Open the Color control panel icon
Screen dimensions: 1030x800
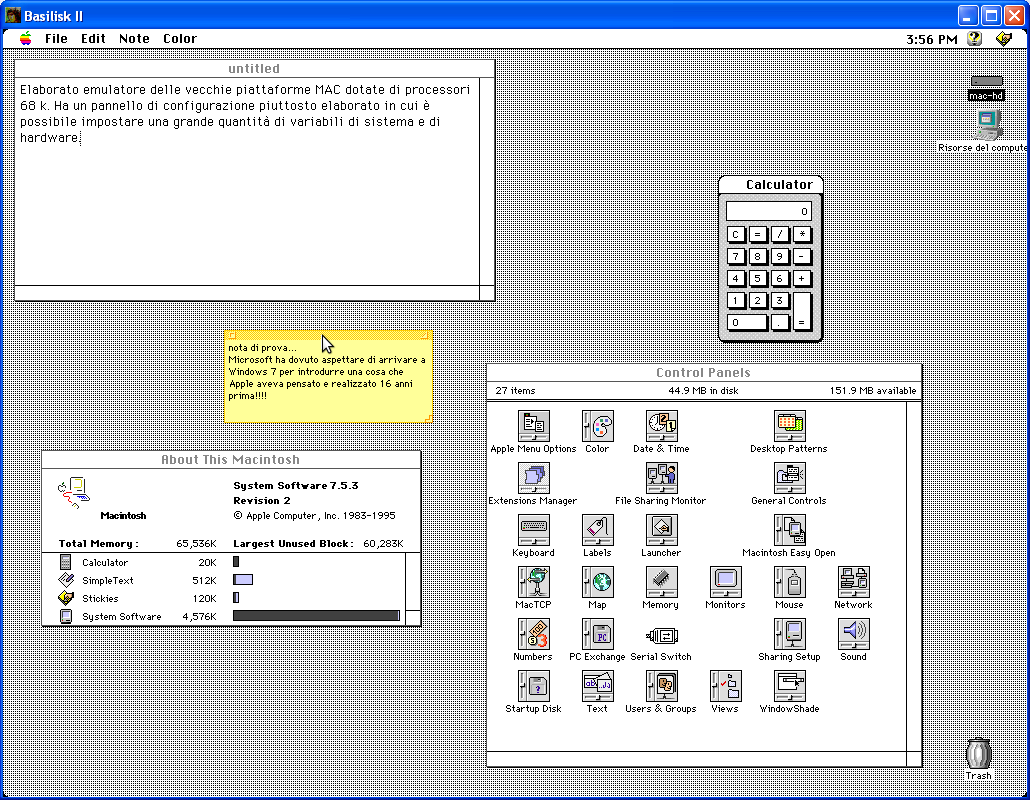coord(597,426)
